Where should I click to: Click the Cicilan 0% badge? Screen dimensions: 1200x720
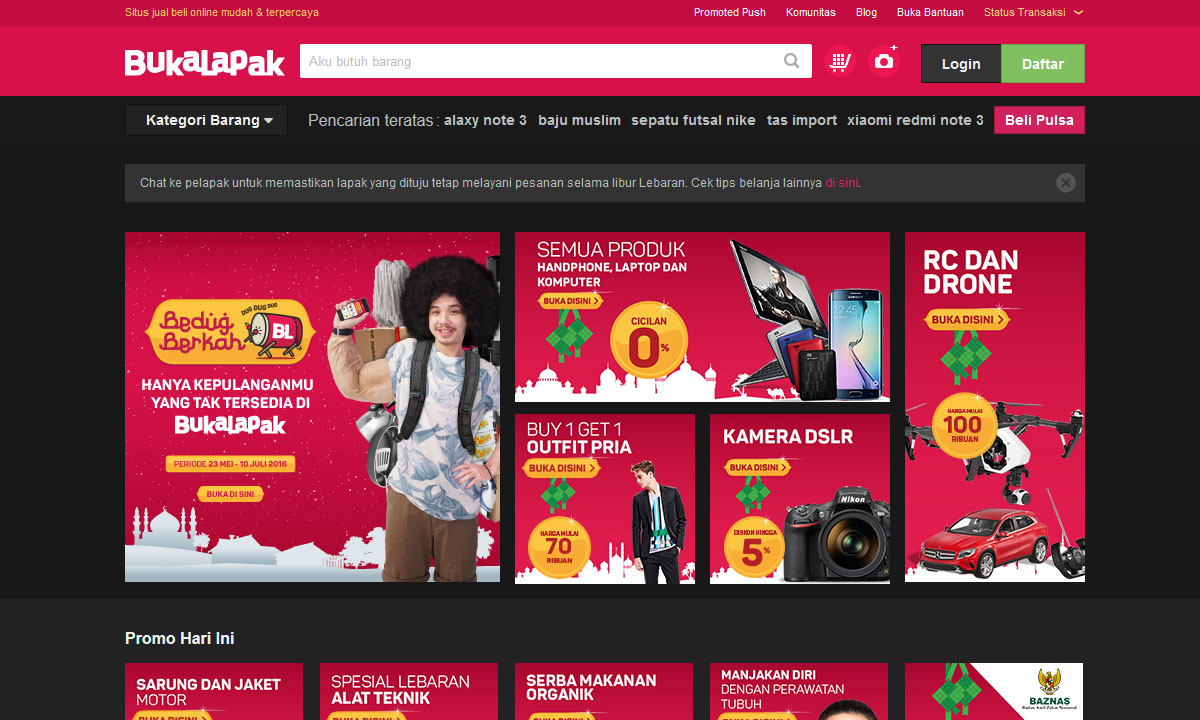pos(649,342)
